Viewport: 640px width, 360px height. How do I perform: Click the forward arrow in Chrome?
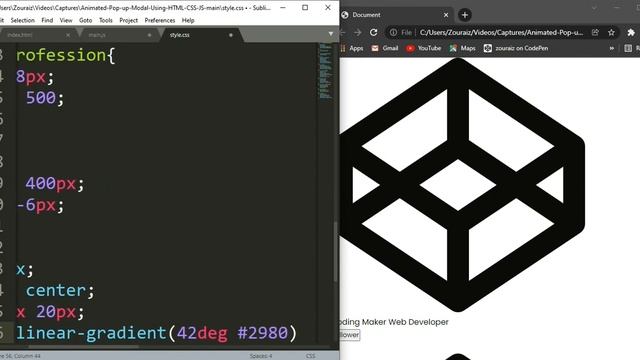pyautogui.click(x=358, y=32)
